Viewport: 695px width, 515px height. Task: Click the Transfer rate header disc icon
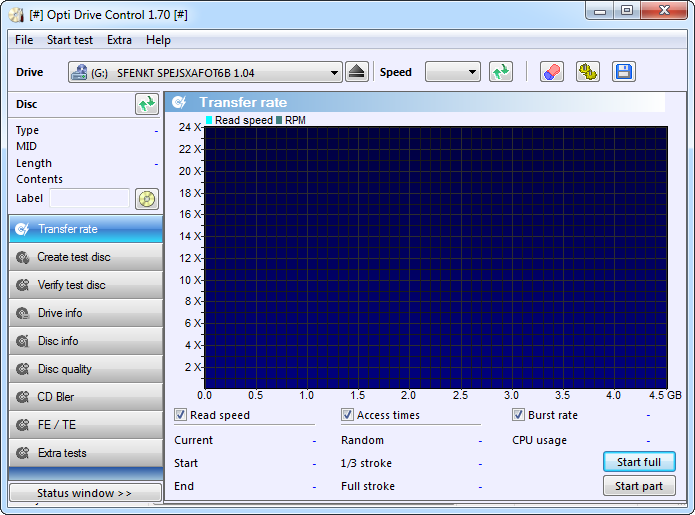pos(179,102)
